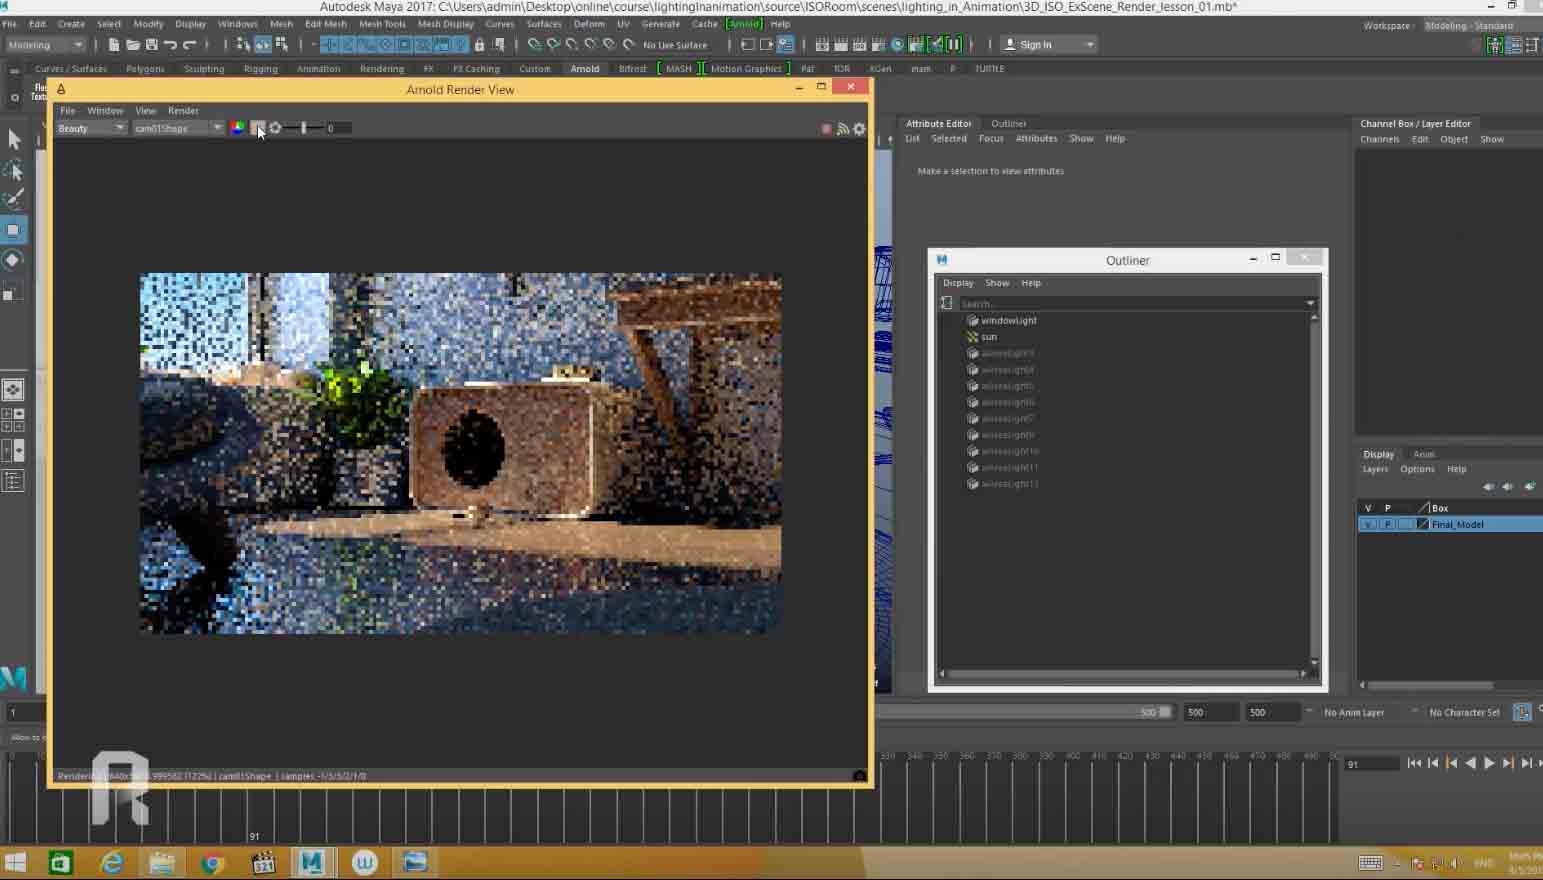Open the Modeling menu set dropdown
This screenshot has height=880, width=1543.
[45, 45]
